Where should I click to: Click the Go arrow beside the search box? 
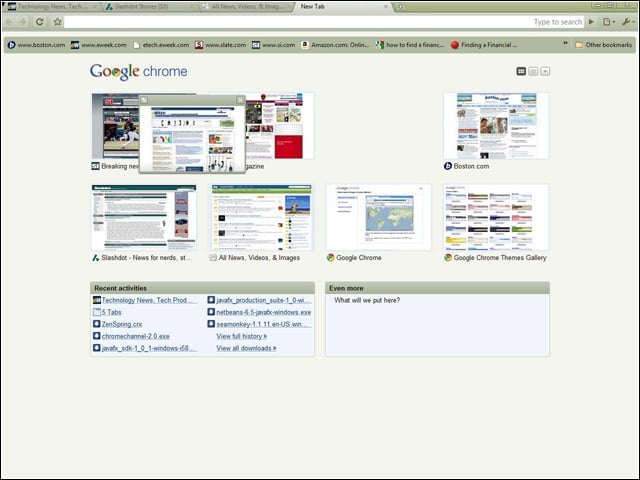[591, 22]
